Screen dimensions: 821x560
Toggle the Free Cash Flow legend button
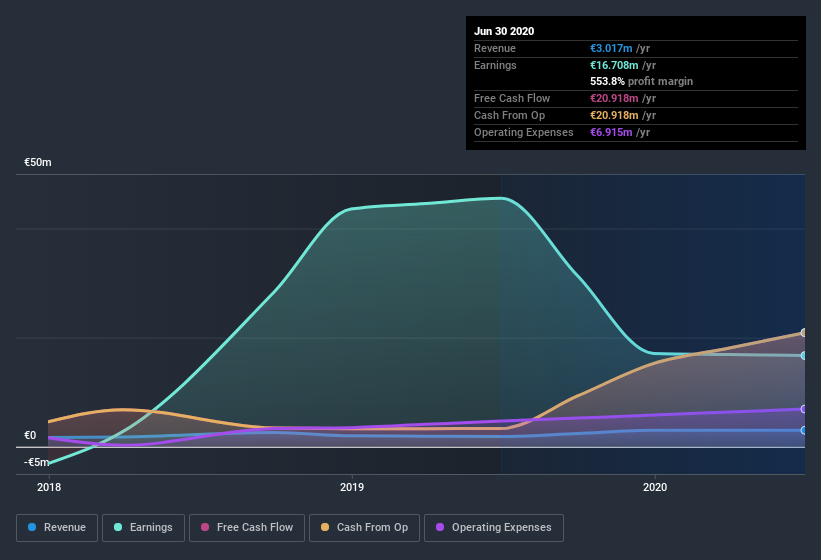[x=247, y=528]
